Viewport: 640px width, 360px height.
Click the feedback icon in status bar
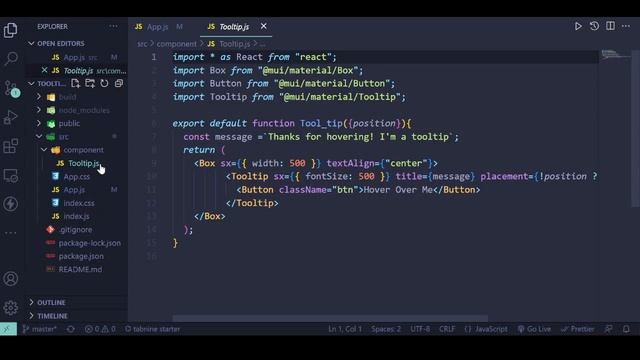click(x=609, y=329)
